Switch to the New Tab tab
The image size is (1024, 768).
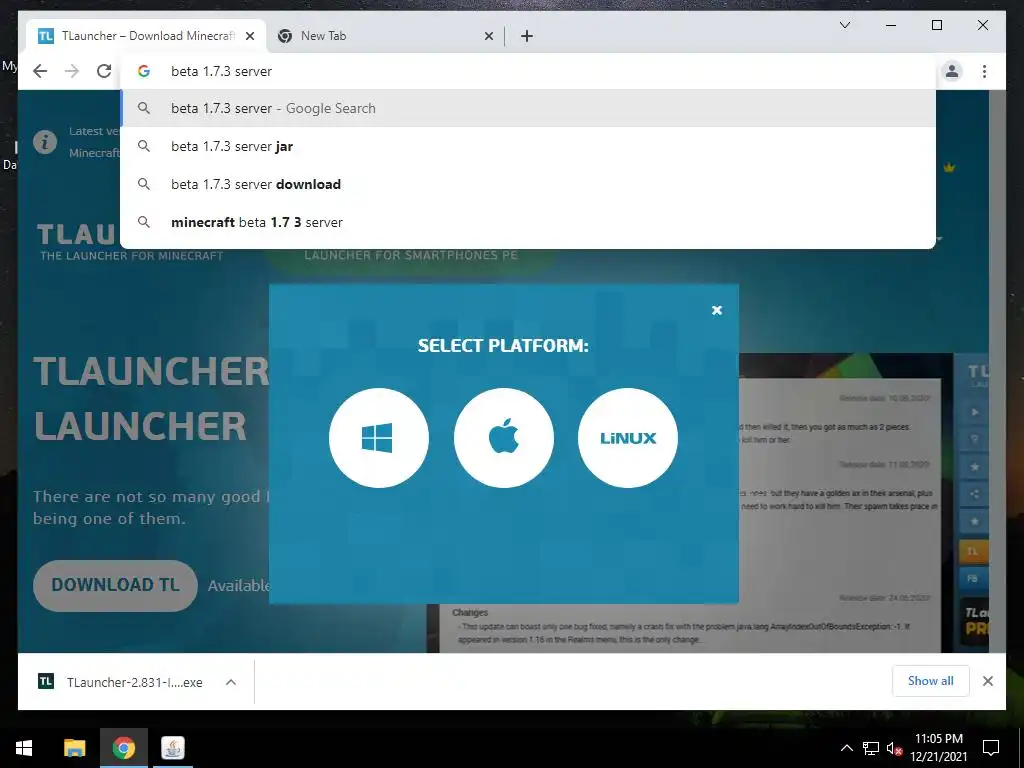385,36
